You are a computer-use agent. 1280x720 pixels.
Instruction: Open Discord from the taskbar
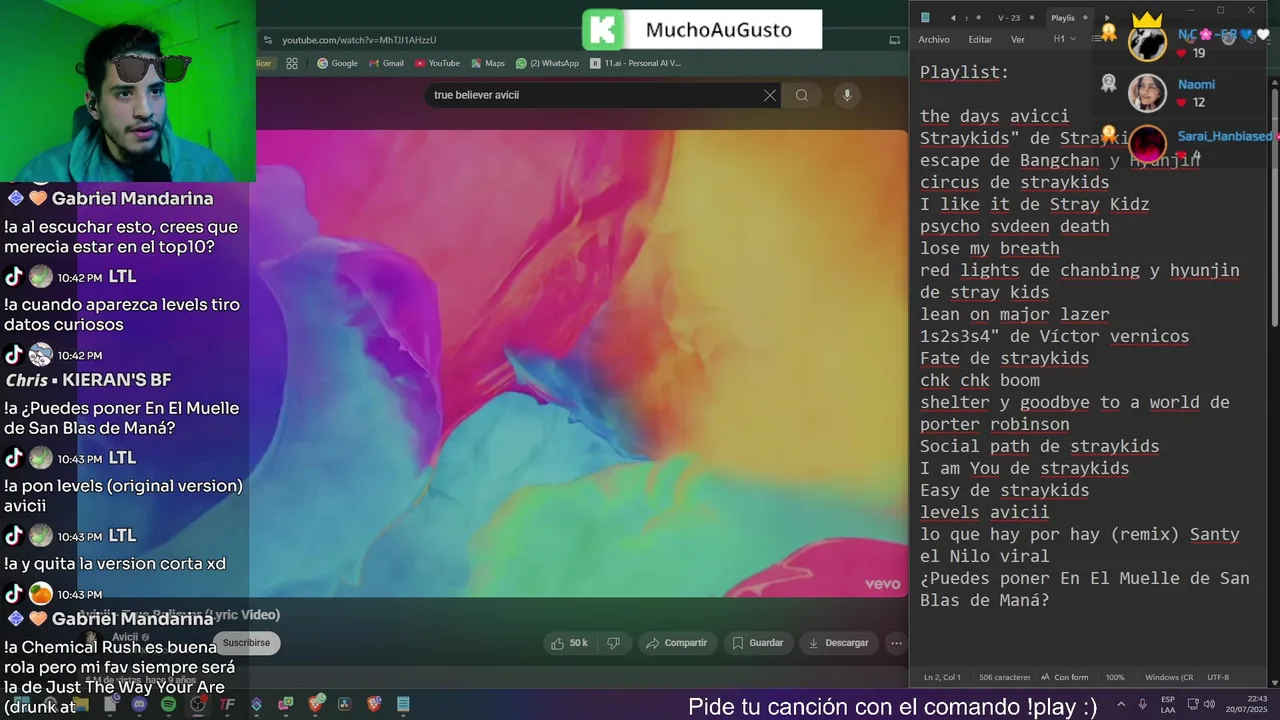coord(138,705)
